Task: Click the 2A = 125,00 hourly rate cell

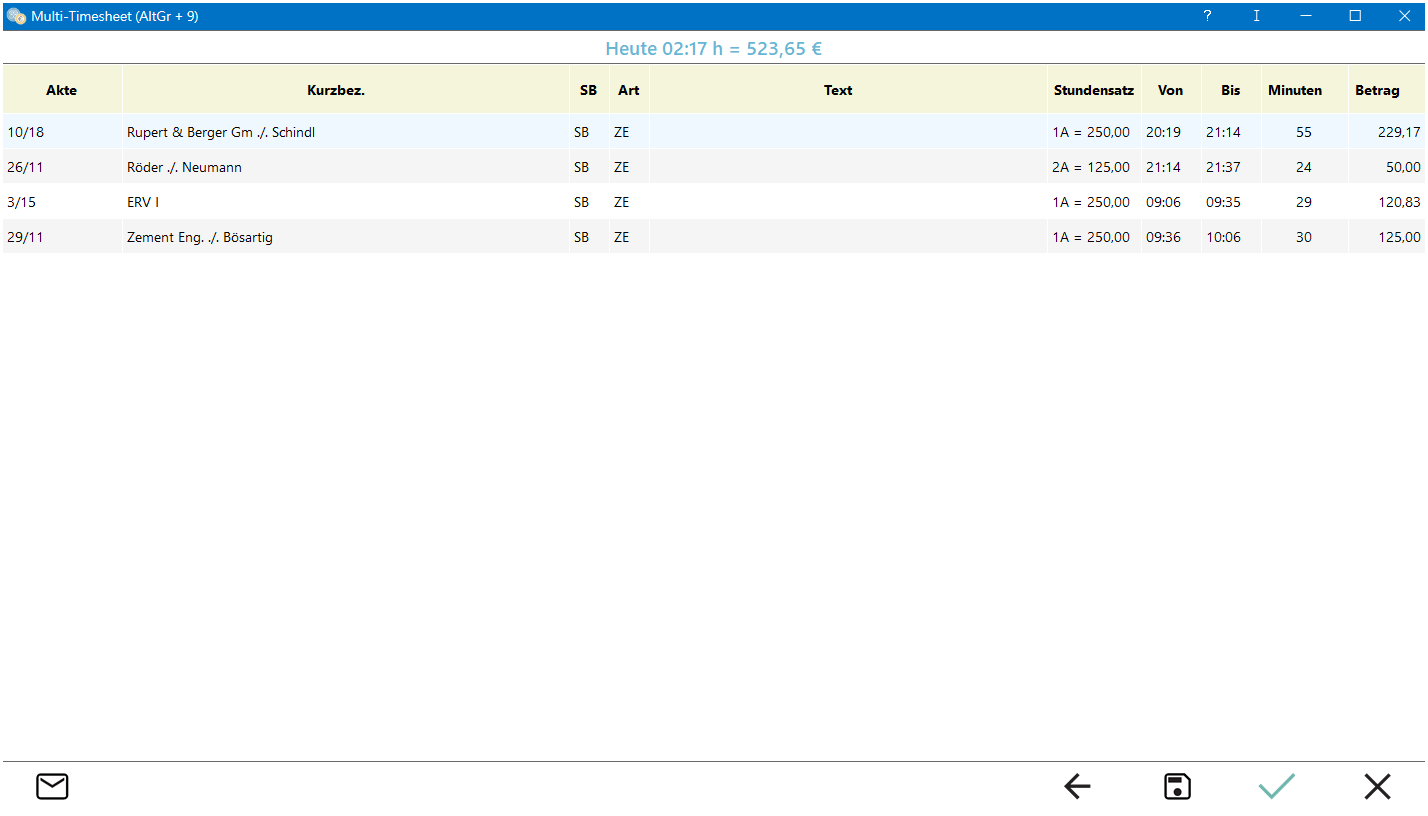Action: point(1091,167)
